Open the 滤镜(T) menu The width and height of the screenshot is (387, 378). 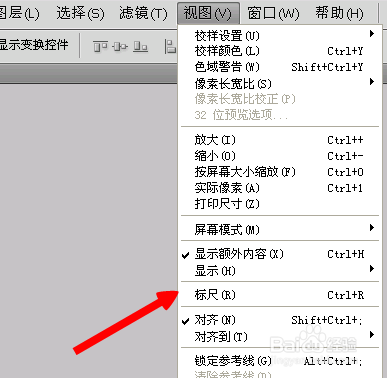143,13
